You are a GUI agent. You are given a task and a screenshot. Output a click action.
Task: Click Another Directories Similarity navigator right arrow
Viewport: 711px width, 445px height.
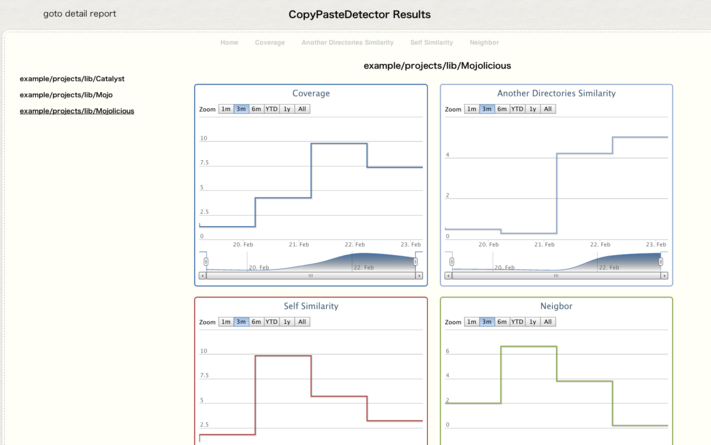664,275
